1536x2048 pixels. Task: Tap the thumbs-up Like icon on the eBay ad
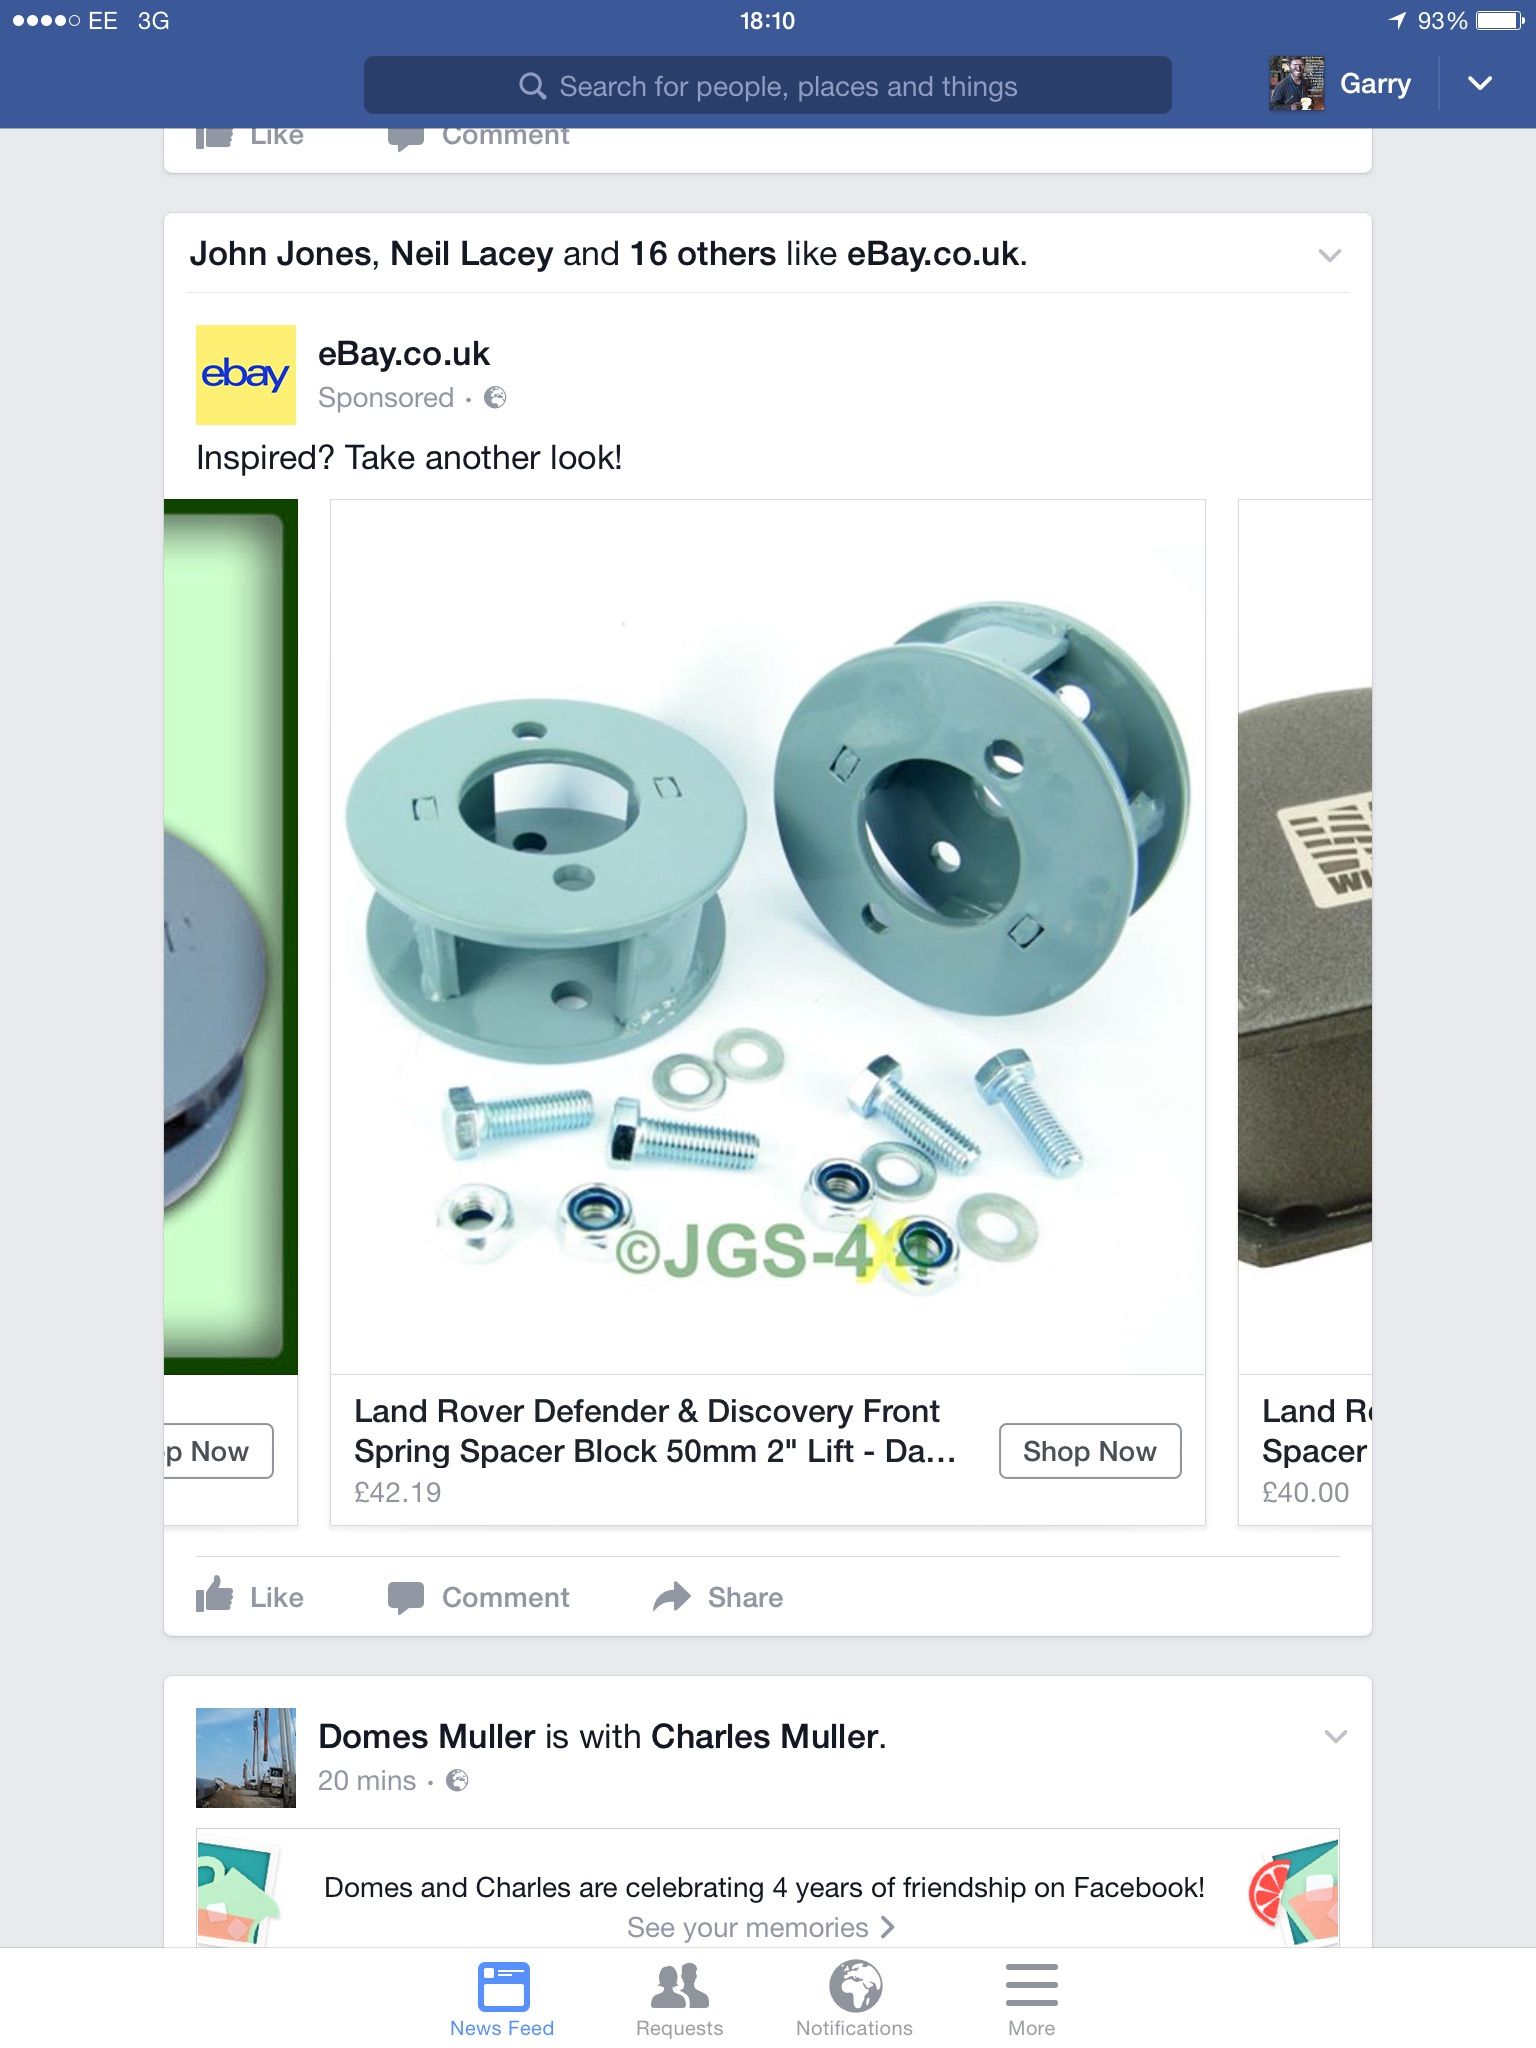click(214, 1595)
